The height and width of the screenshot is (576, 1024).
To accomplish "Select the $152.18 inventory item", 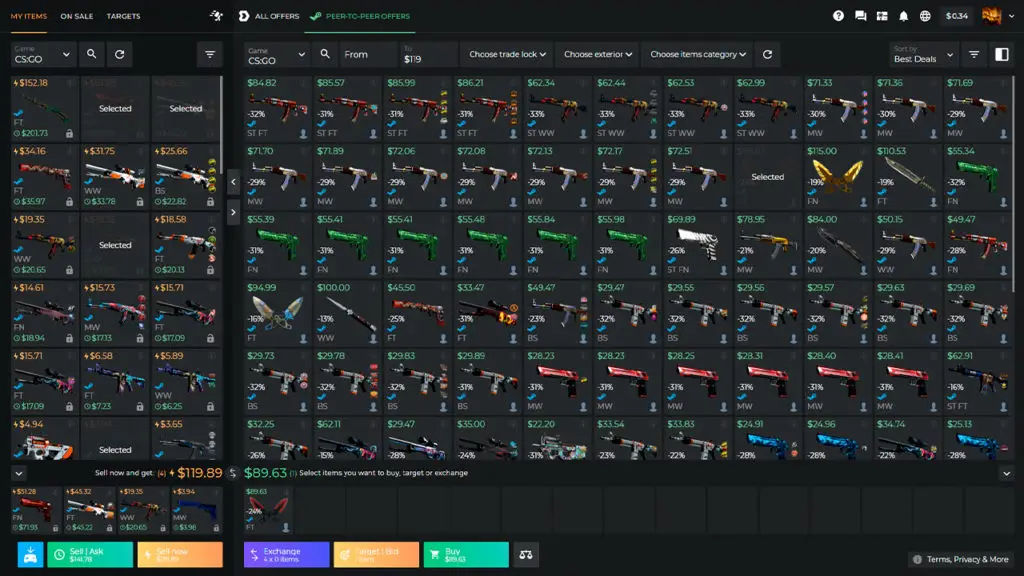I will coord(44,108).
